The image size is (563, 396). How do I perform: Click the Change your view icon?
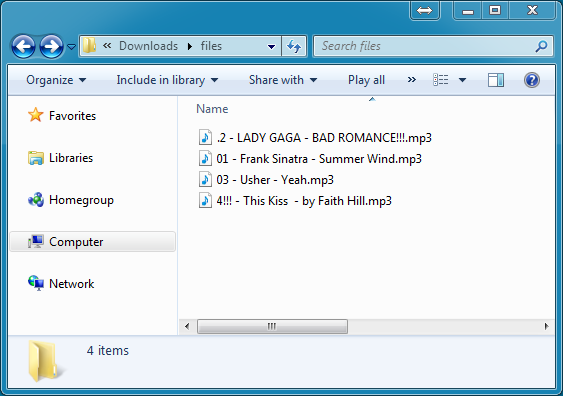click(x=441, y=80)
